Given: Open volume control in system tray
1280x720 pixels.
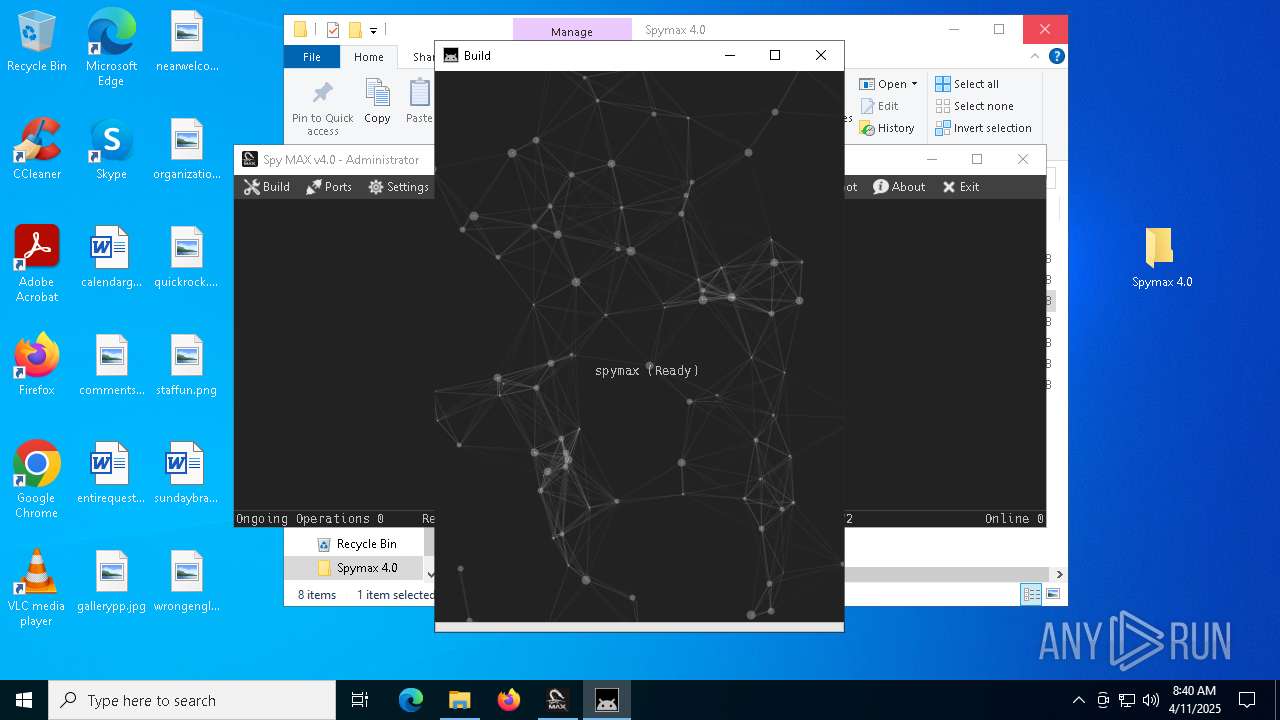Looking at the screenshot, I should tap(1150, 700).
